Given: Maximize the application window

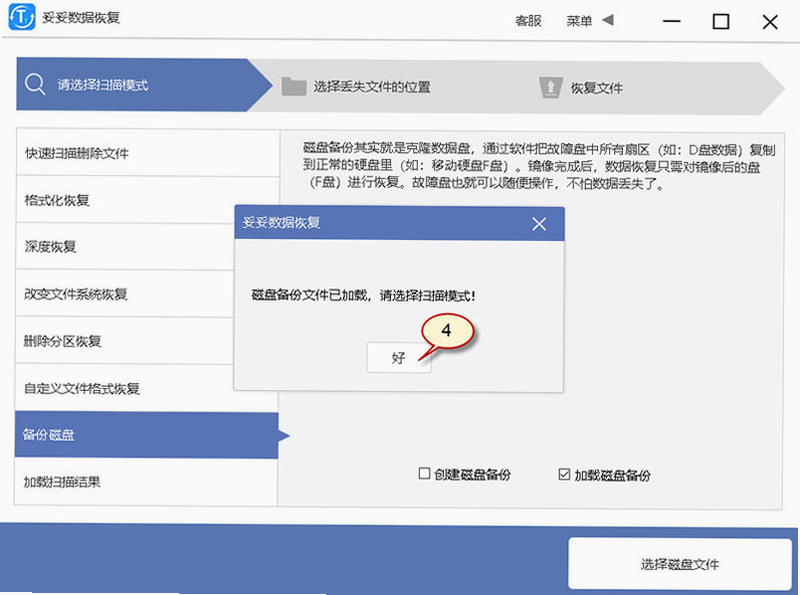Looking at the screenshot, I should pyautogui.click(x=720, y=21).
